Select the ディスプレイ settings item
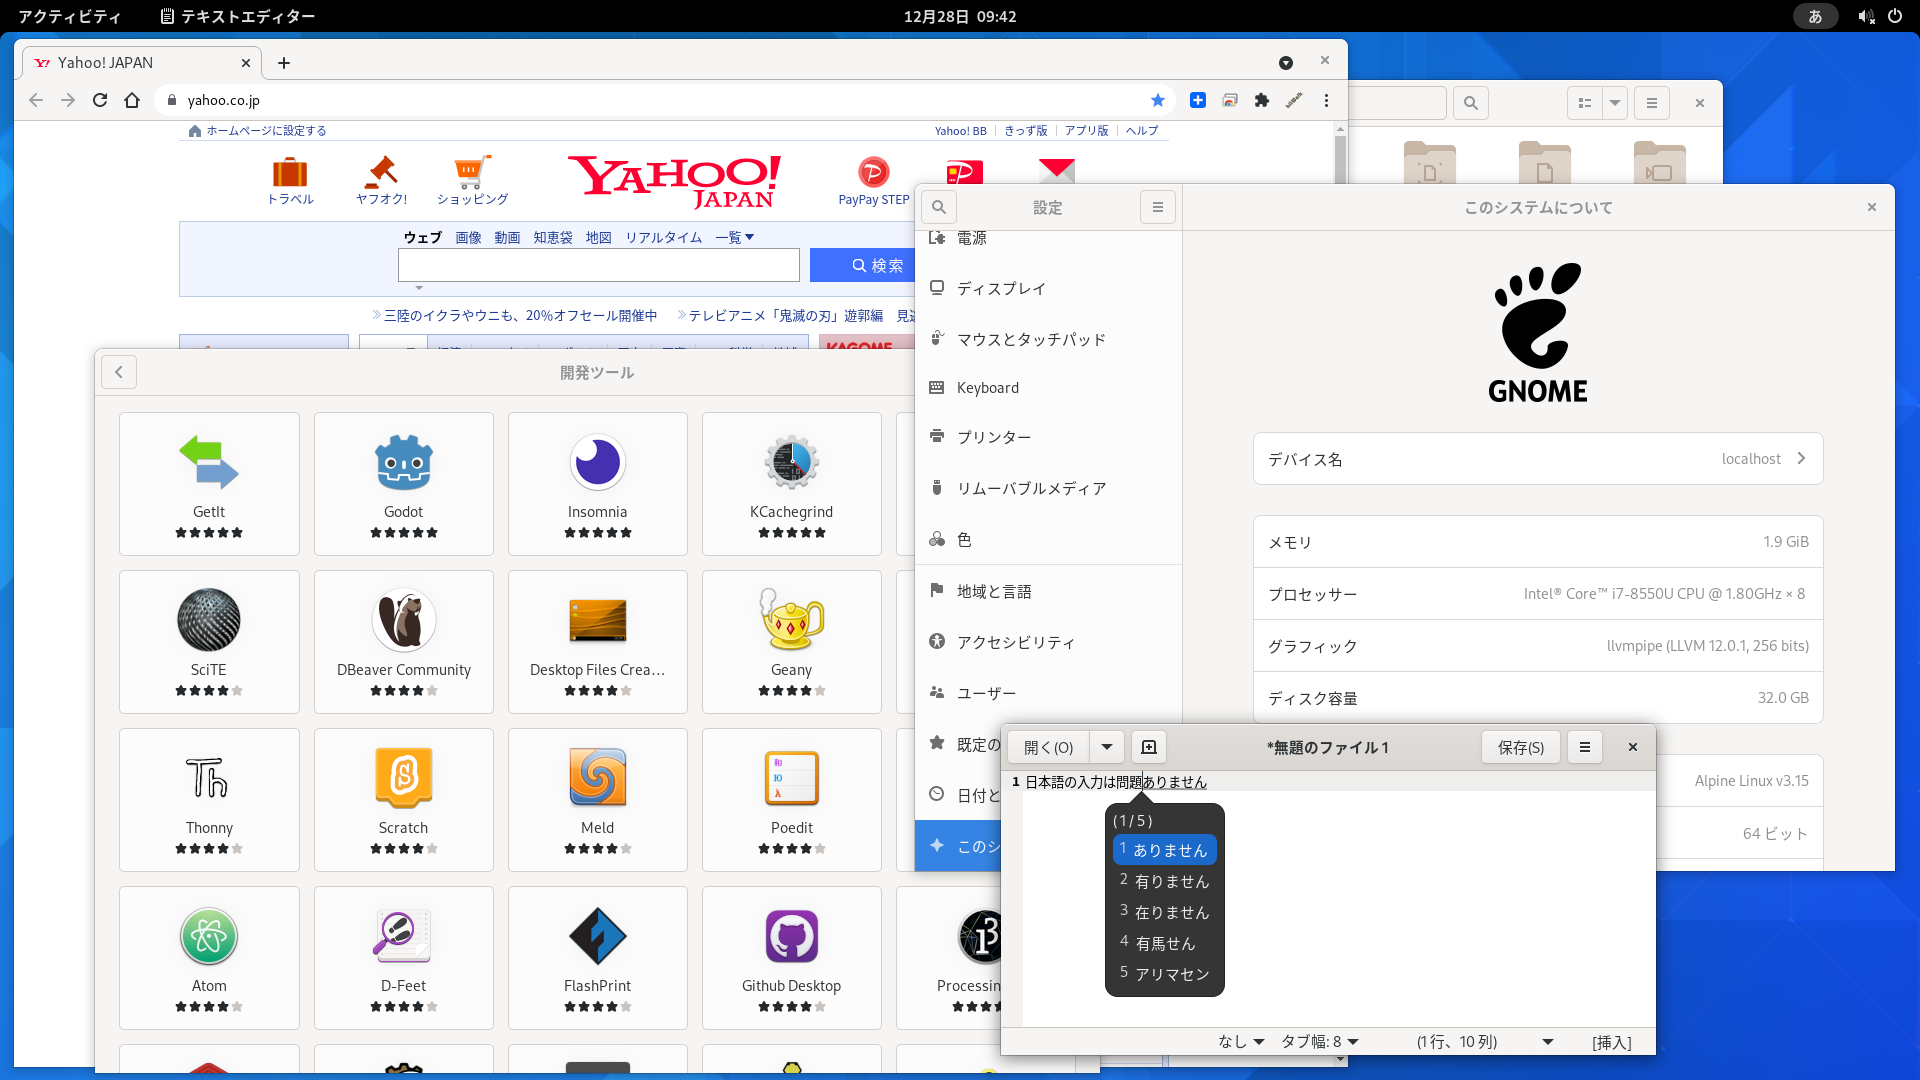The image size is (1920, 1080). (x=1048, y=288)
